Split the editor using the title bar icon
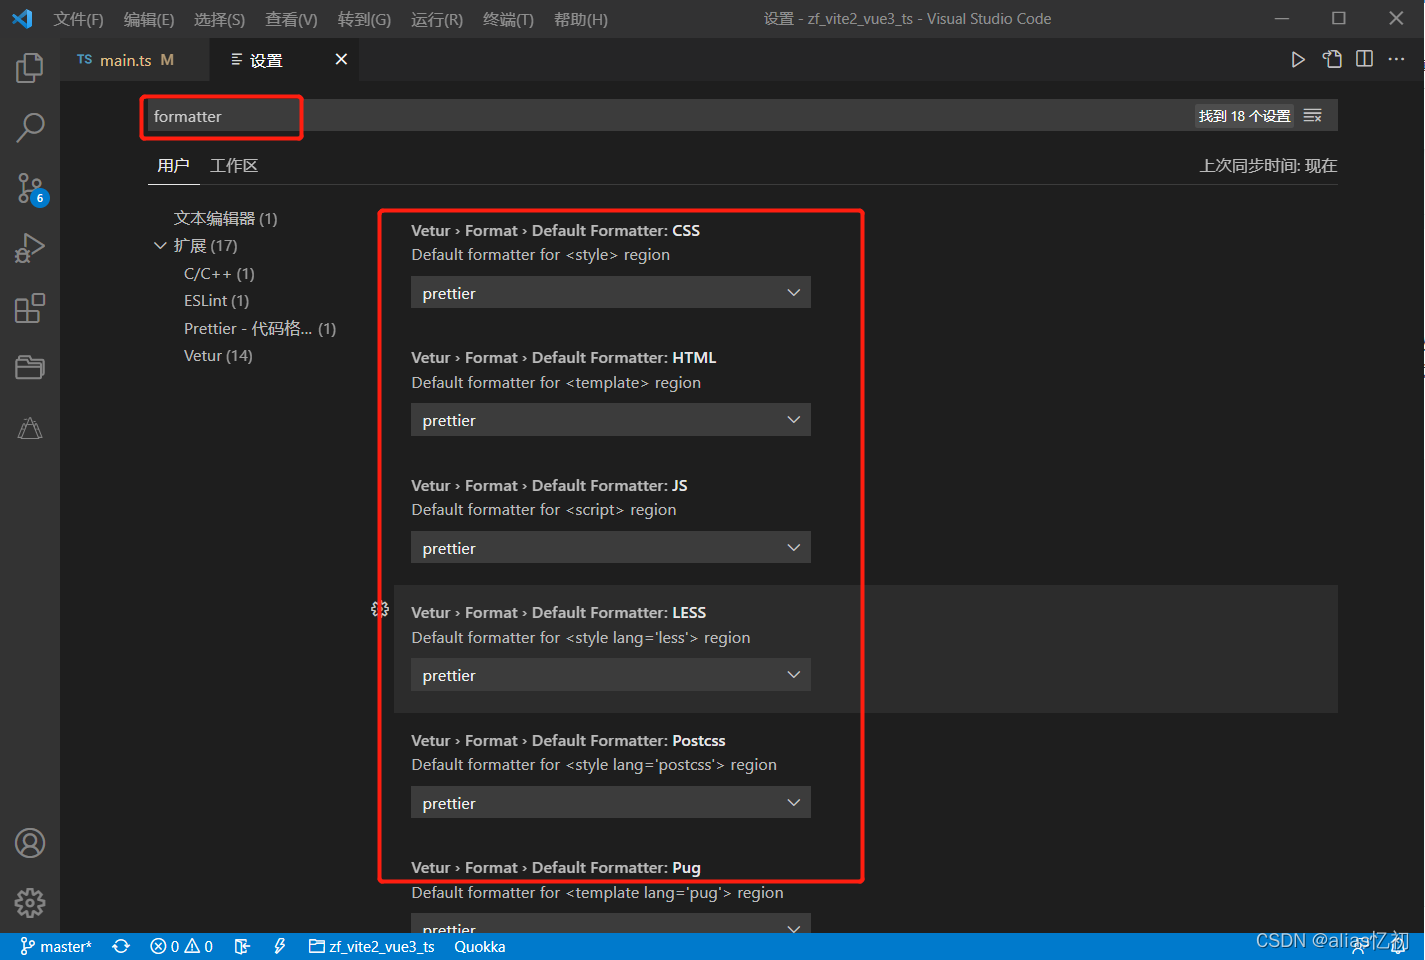 (x=1364, y=59)
